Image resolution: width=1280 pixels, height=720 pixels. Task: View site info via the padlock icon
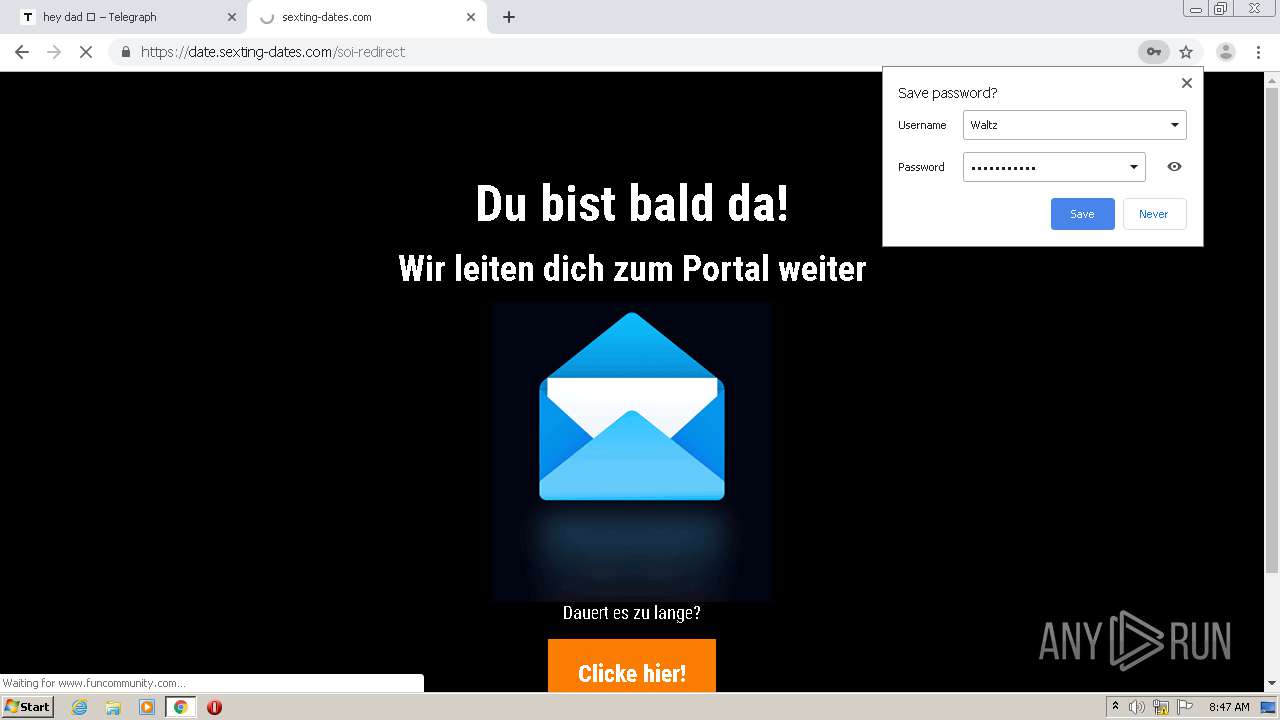point(125,52)
